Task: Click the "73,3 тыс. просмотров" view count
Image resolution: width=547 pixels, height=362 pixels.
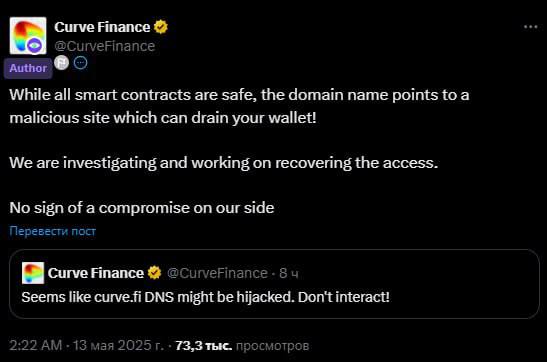Action: pyautogui.click(x=242, y=346)
